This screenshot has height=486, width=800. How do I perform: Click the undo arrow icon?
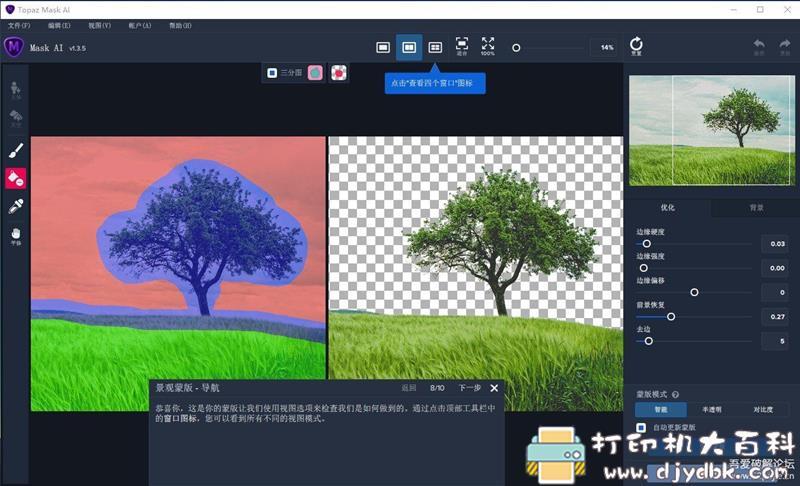759,46
